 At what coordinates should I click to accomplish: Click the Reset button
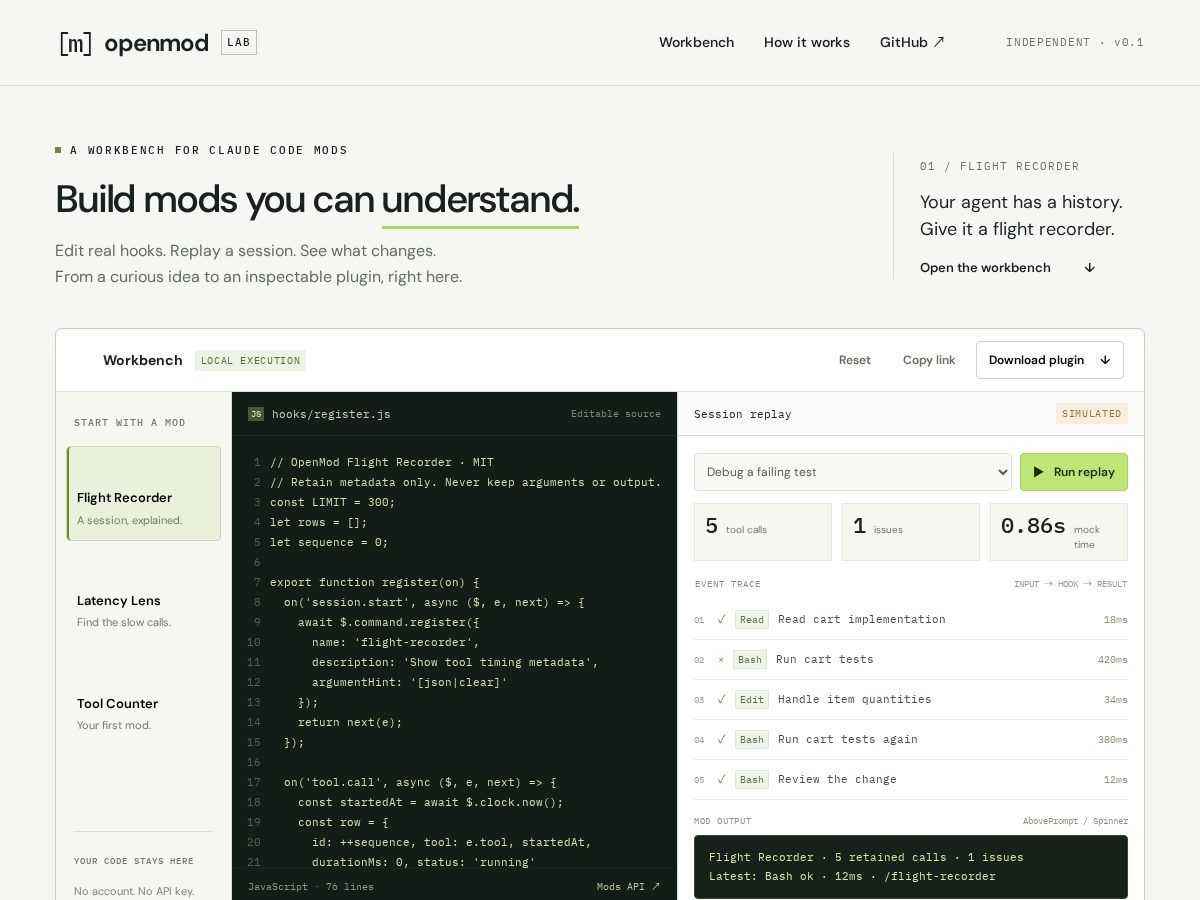point(855,360)
